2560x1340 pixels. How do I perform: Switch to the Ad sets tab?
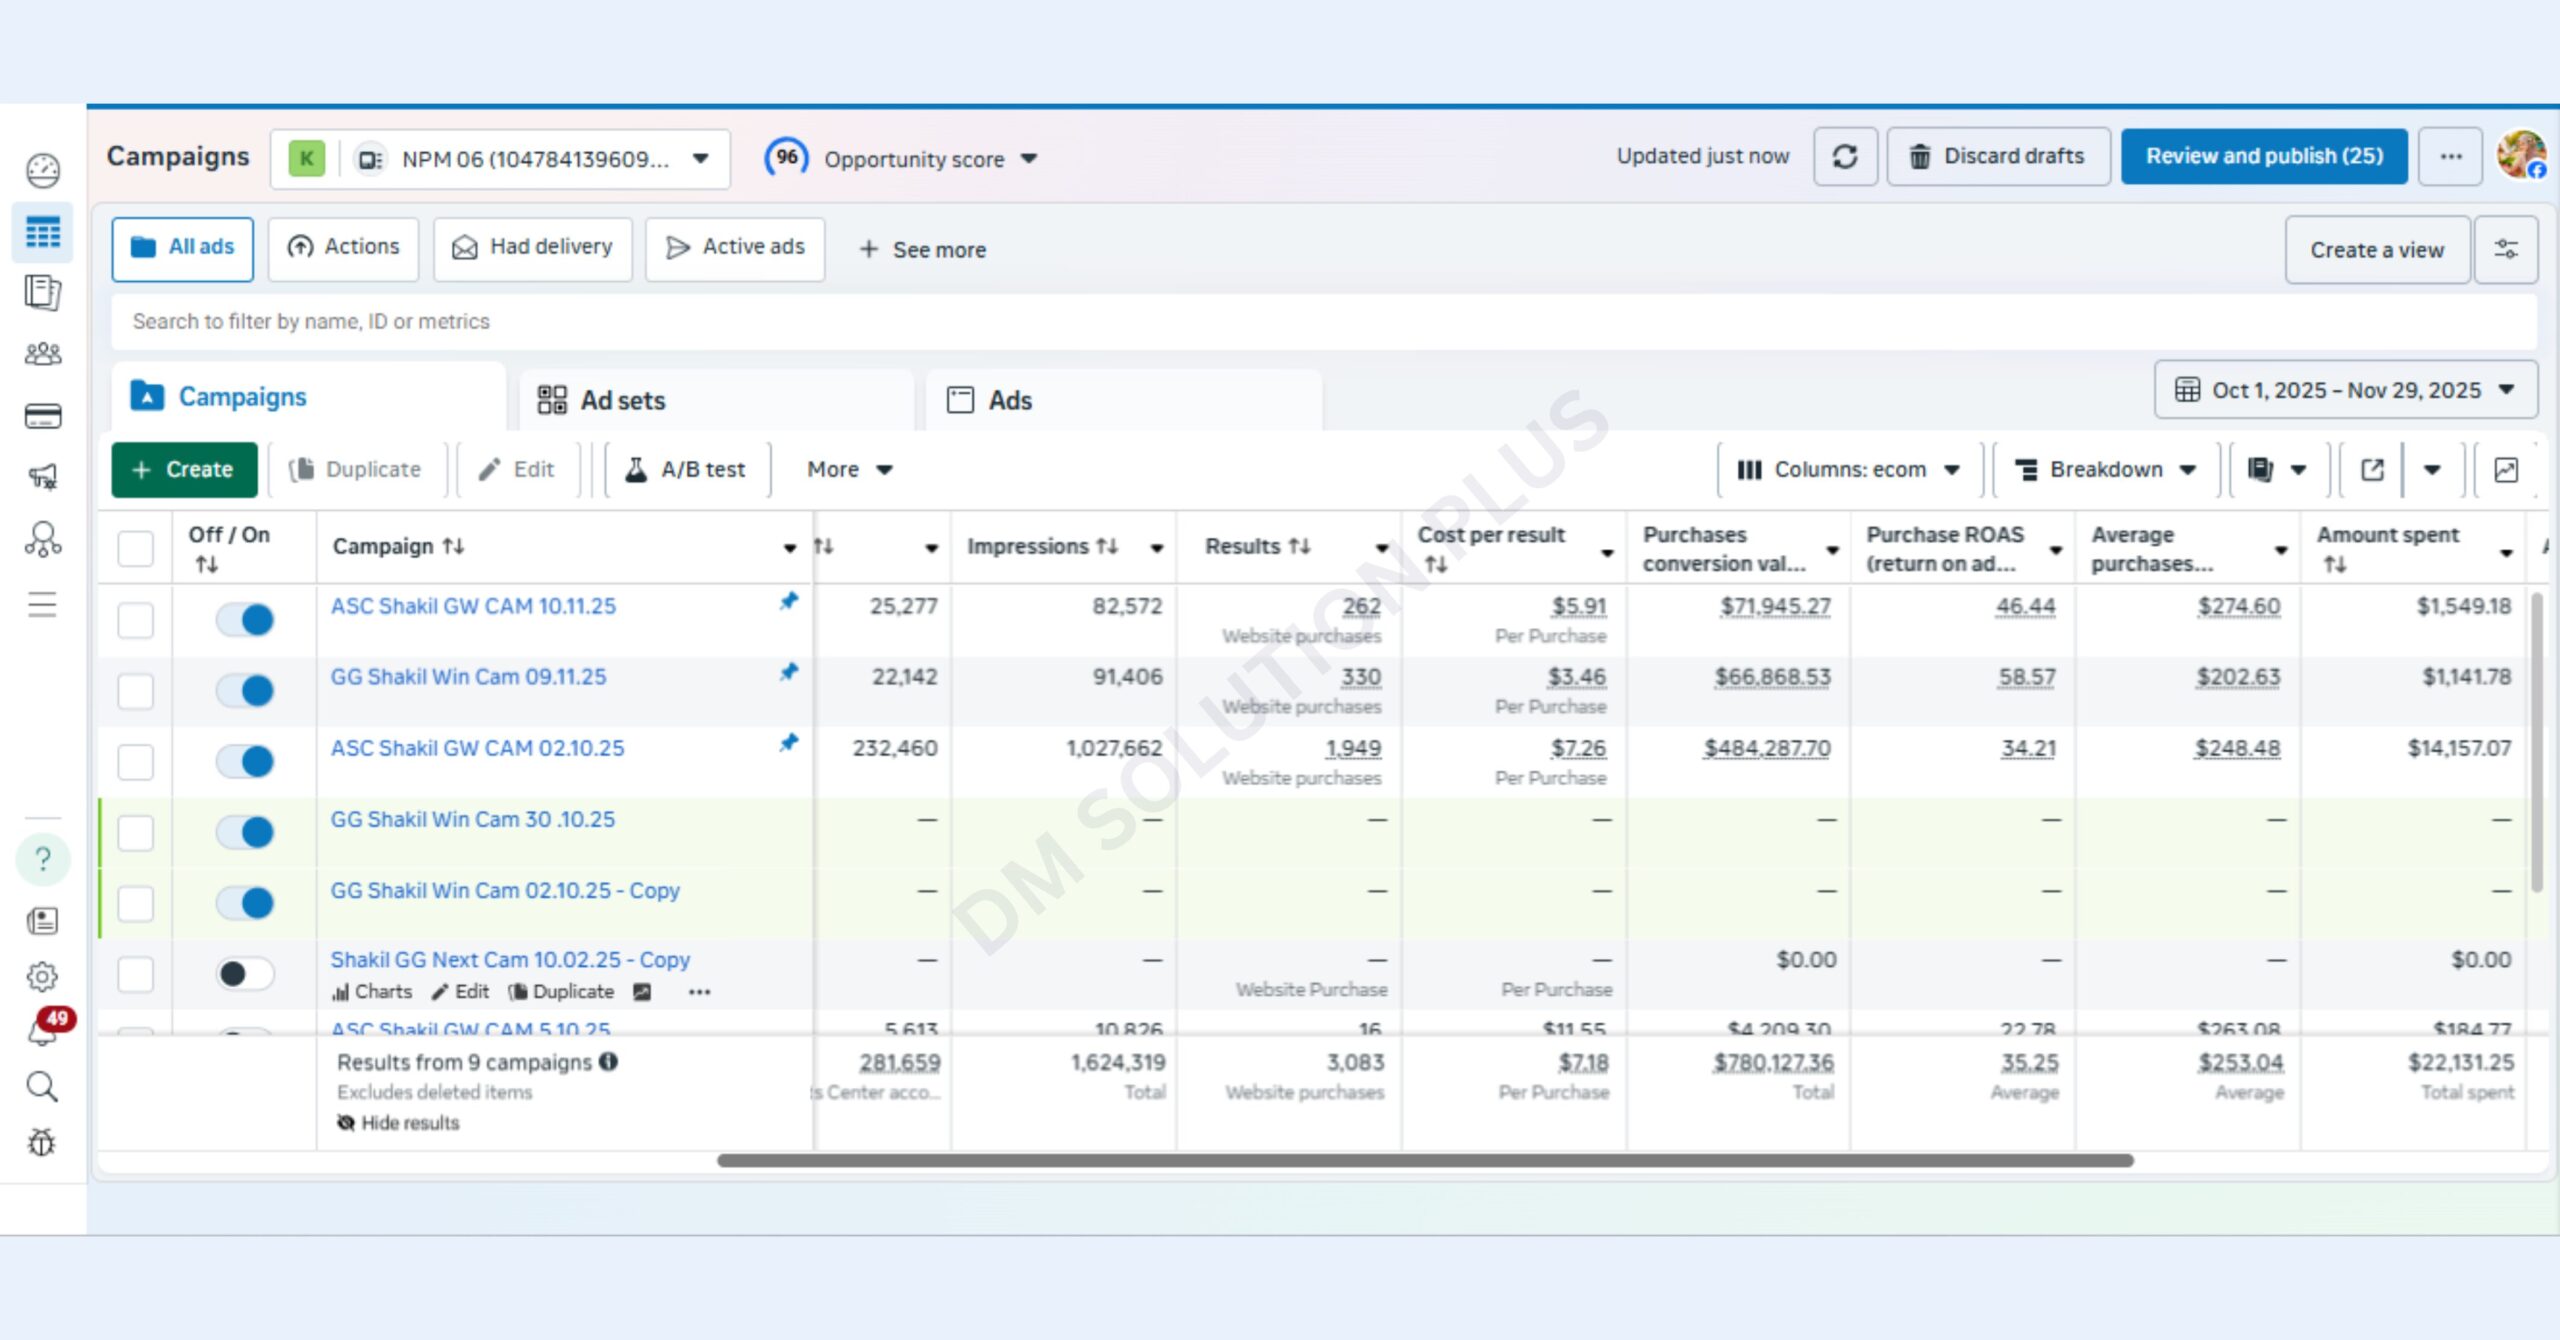pyautogui.click(x=620, y=401)
